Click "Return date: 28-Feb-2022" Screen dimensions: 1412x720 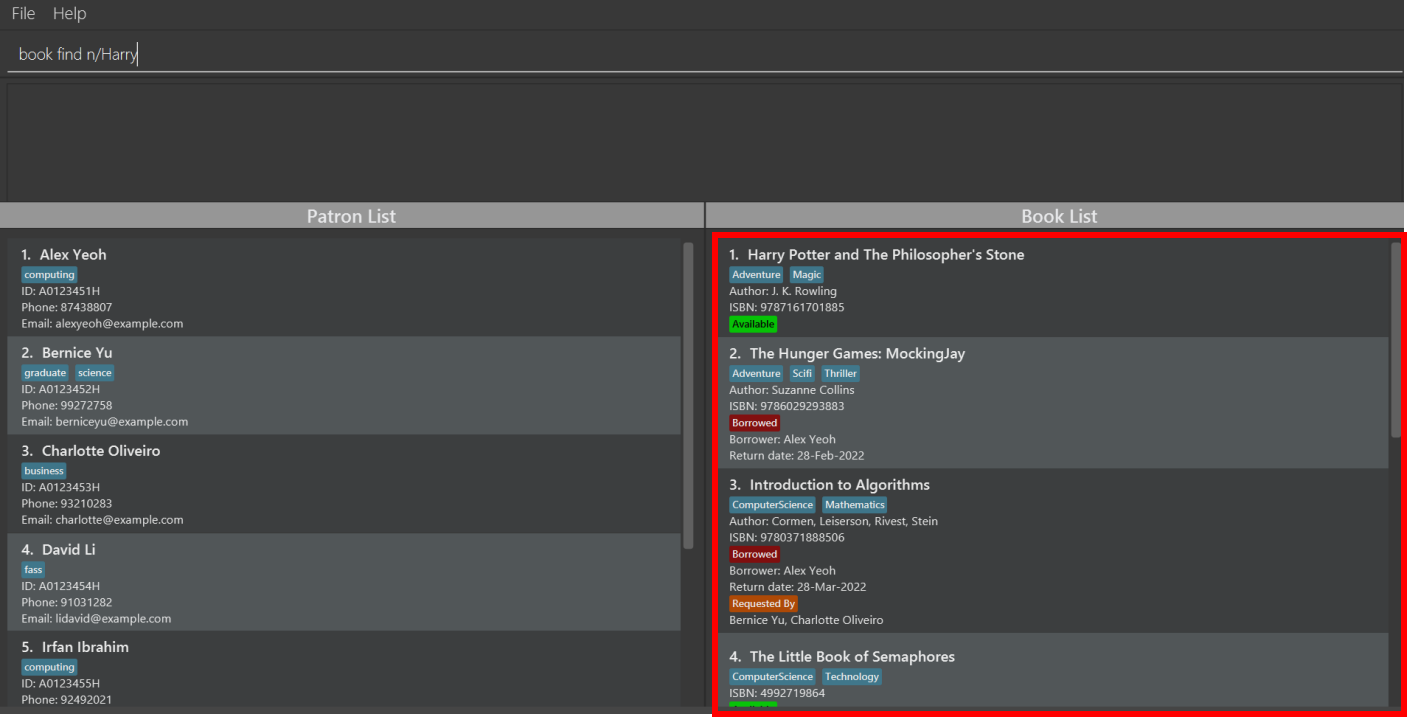[x=795, y=455]
